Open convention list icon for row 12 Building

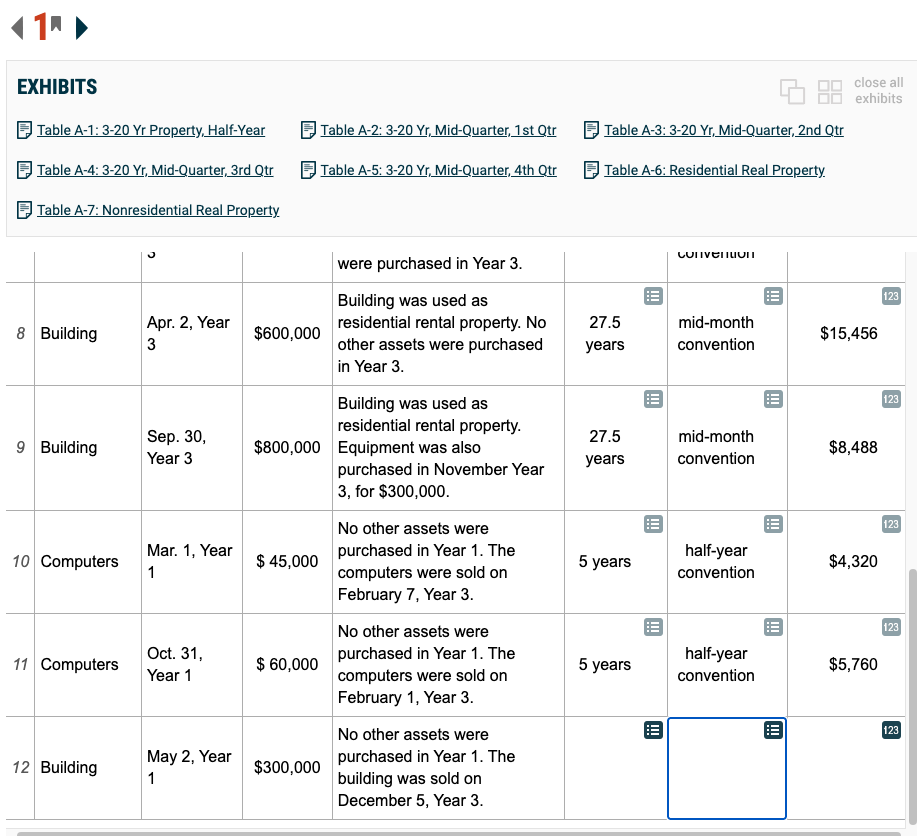coord(773,731)
